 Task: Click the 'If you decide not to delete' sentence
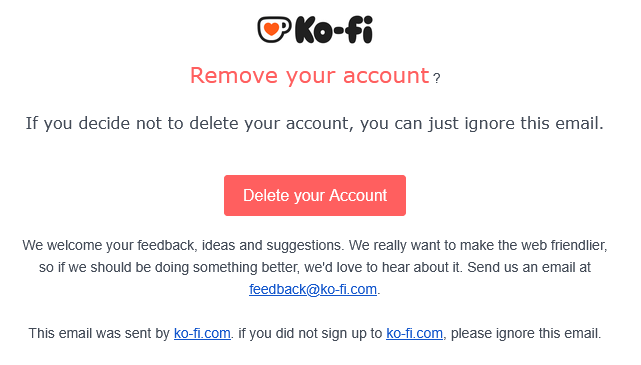[x=315, y=123]
